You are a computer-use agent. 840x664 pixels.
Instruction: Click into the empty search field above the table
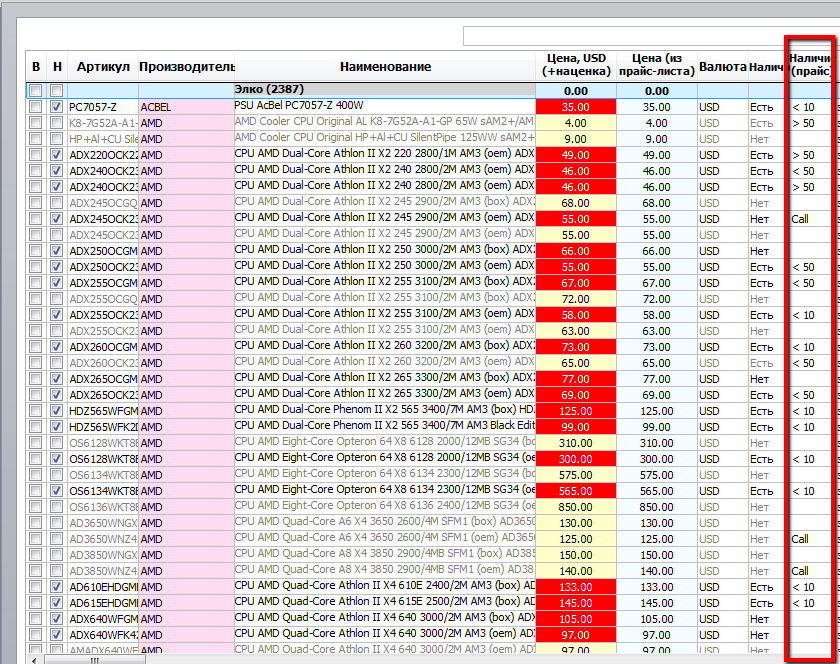651,36
